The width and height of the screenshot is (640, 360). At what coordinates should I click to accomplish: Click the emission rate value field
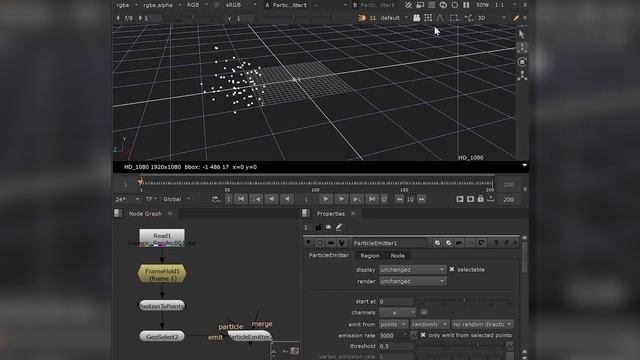[393, 336]
